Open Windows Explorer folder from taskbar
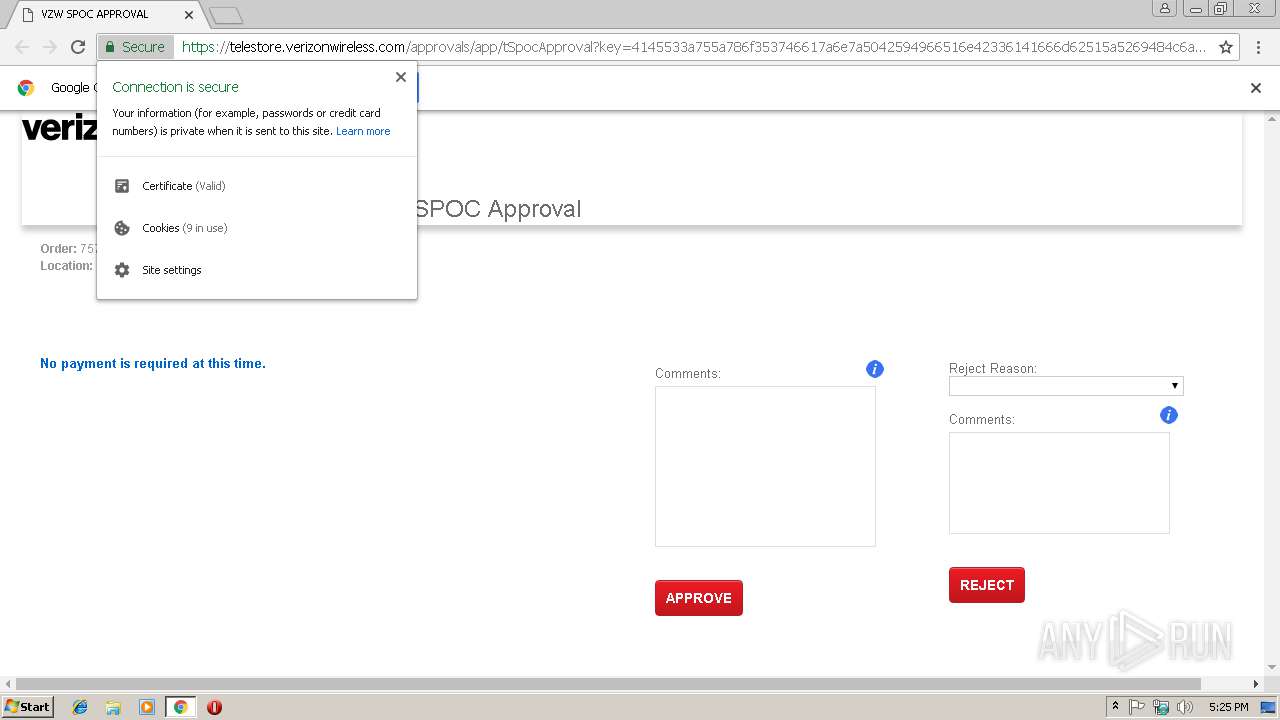Viewport: 1280px width, 720px height. 113,707
